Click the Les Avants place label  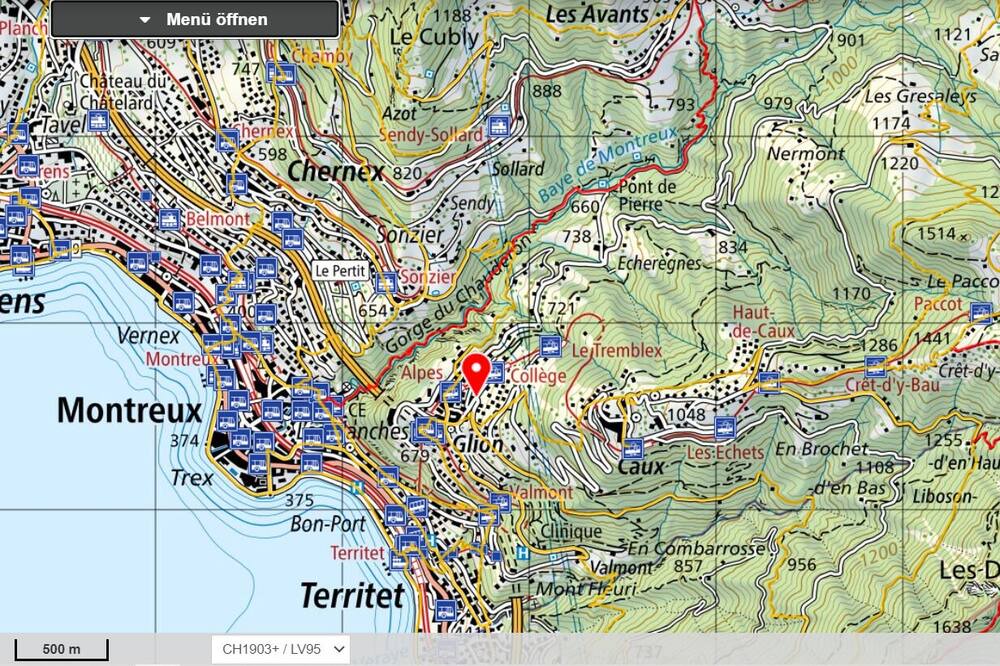598,13
